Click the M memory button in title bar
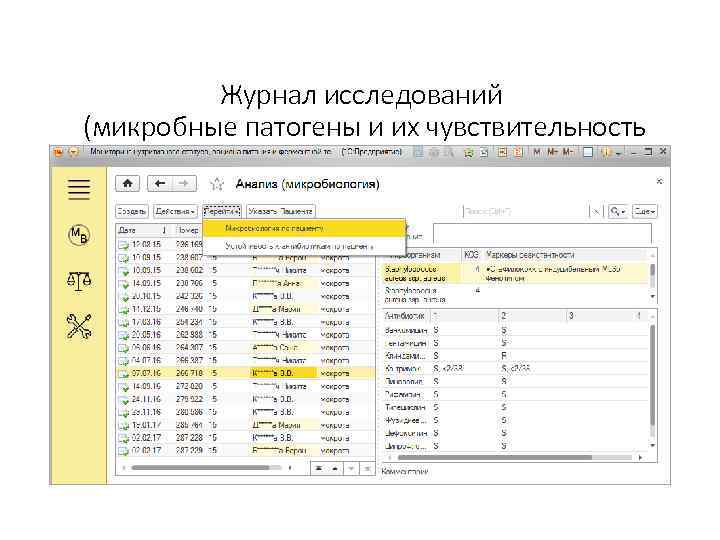720x540 pixels. tap(536, 152)
